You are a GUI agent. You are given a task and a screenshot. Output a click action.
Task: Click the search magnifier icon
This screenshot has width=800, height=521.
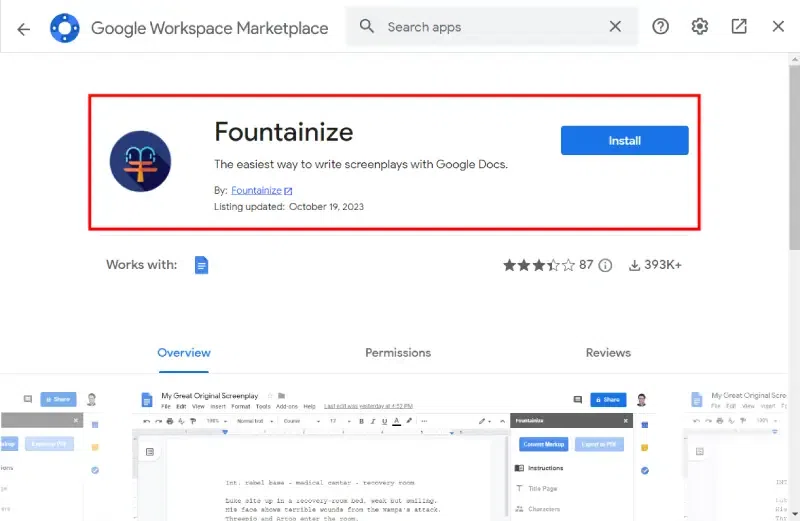click(366, 26)
